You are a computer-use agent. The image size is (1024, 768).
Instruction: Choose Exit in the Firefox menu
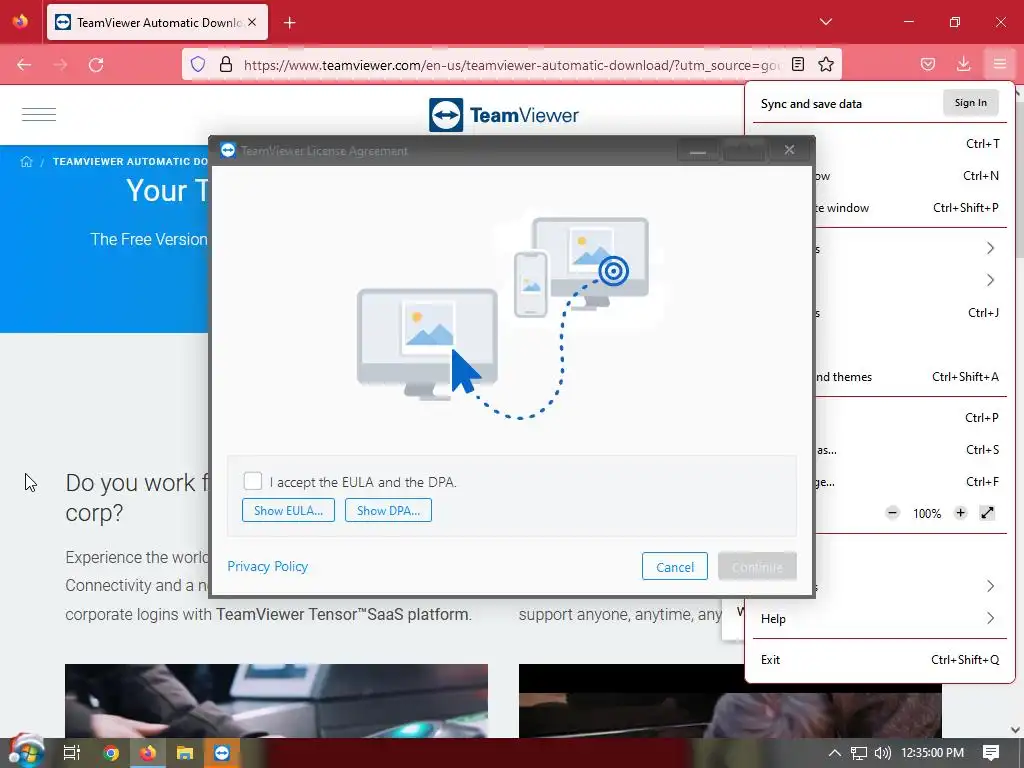(879, 660)
